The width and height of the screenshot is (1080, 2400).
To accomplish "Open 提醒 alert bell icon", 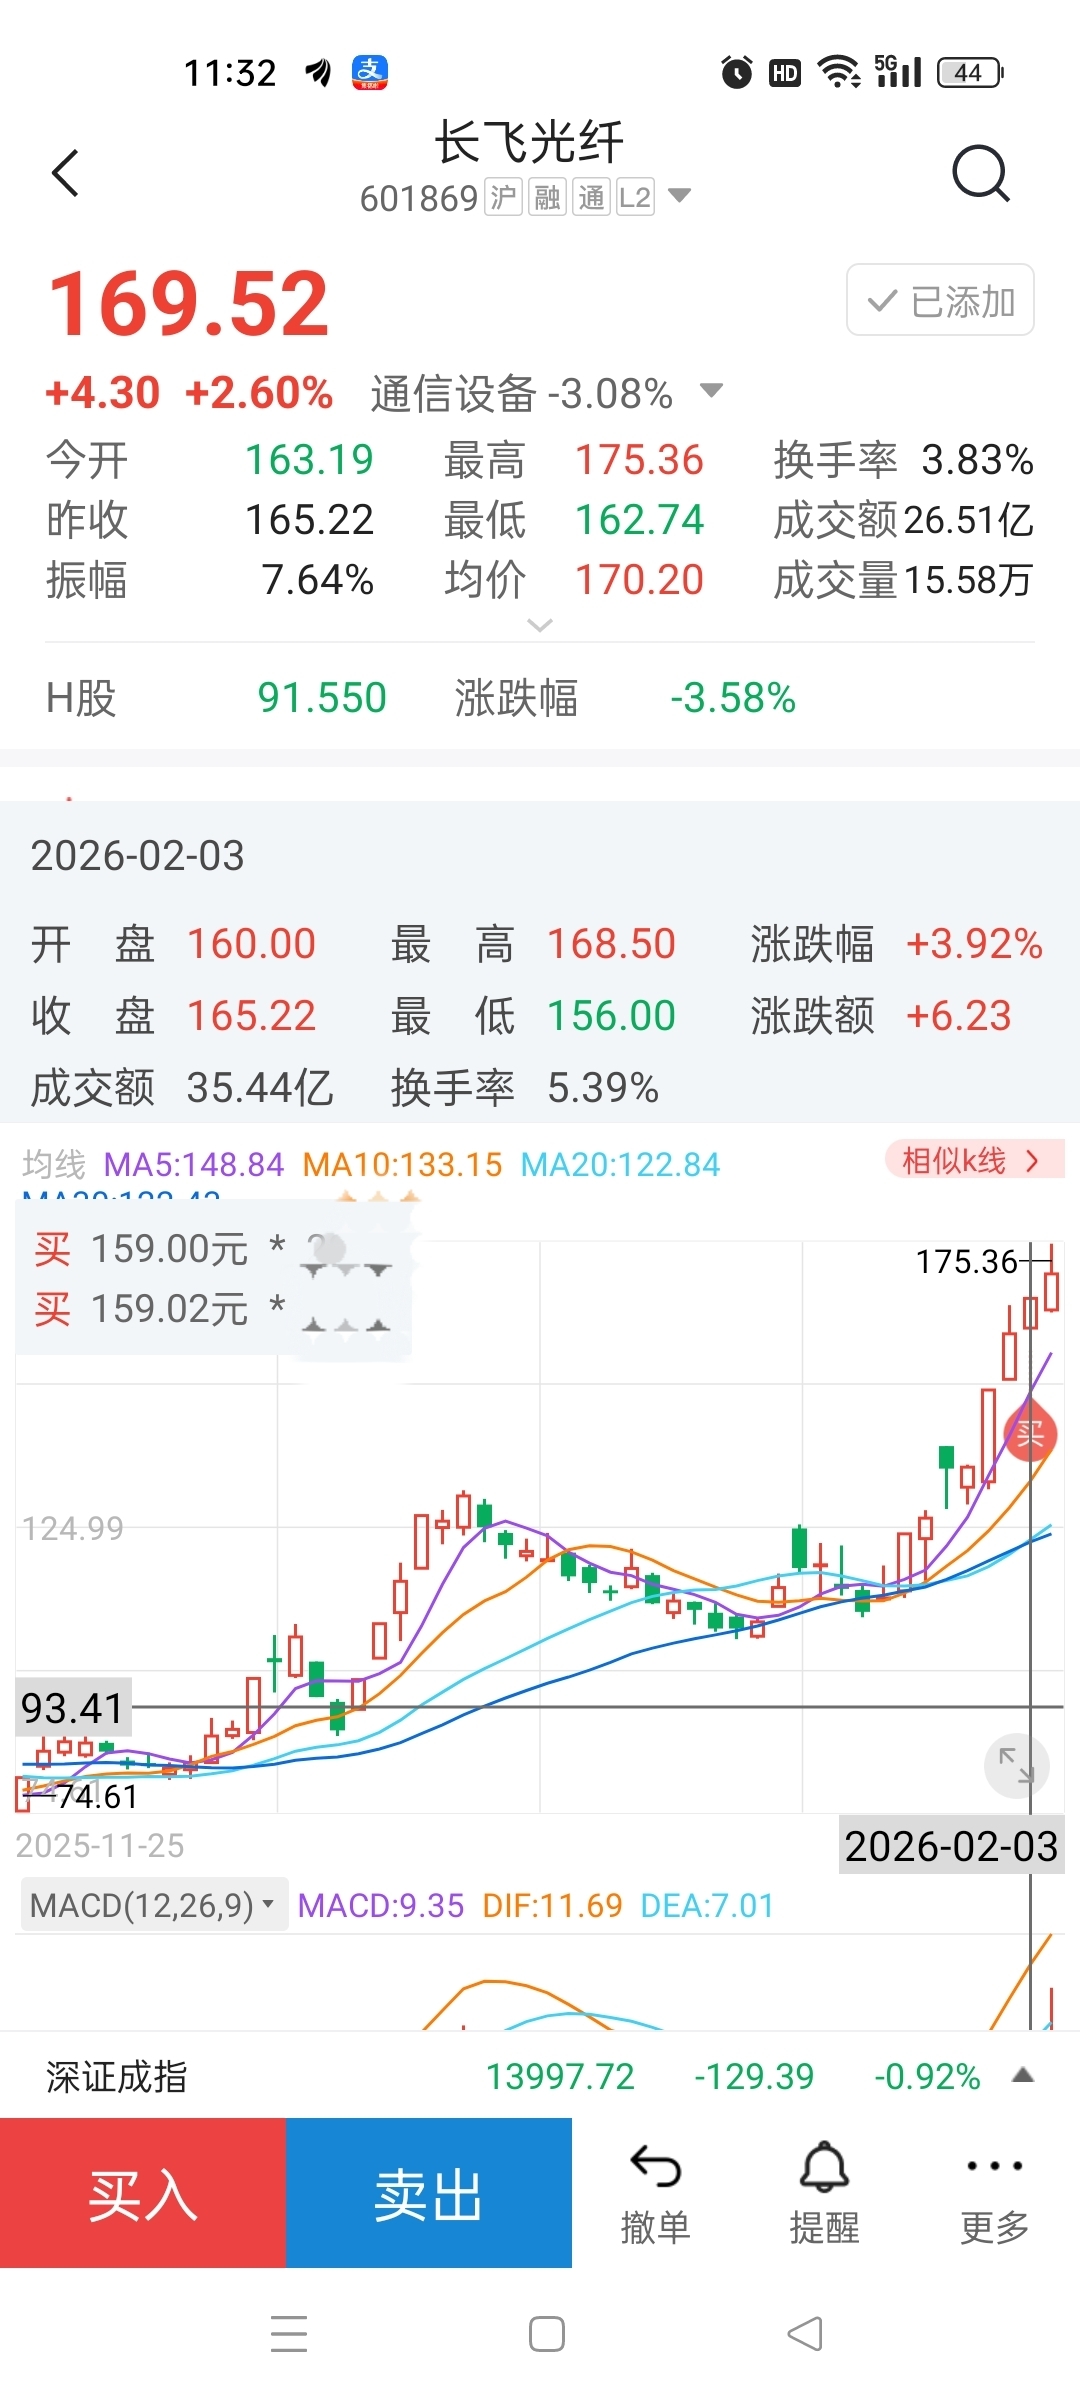I will pyautogui.click(x=825, y=2195).
